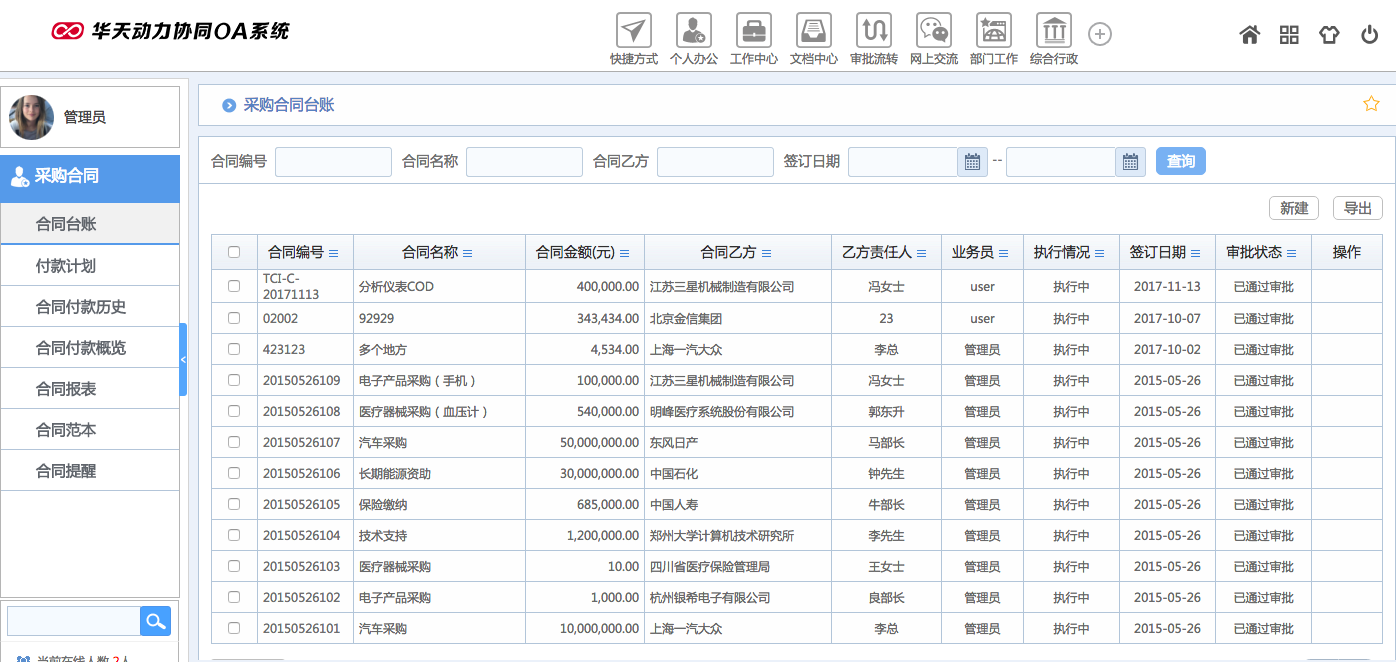Viewport: 1396px width, 662px height.
Task: Click the plus icon to add module
Action: click(x=1099, y=35)
